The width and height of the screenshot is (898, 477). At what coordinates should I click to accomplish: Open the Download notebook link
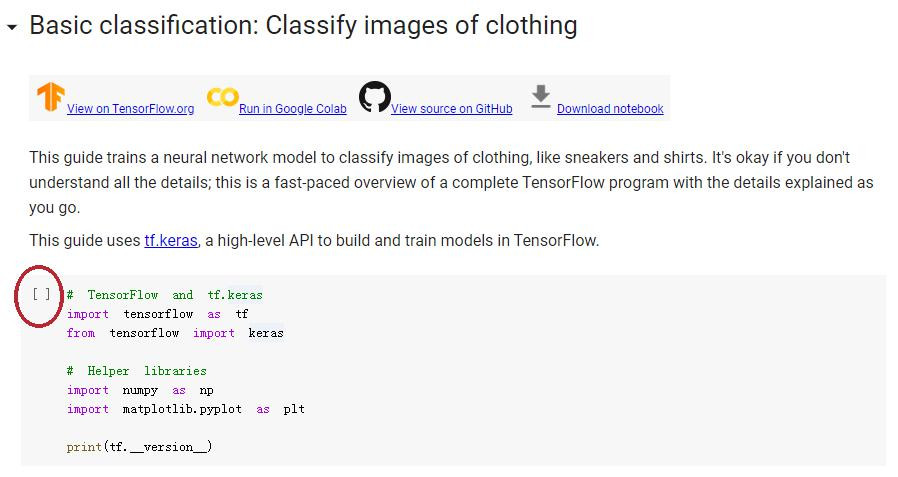click(610, 109)
